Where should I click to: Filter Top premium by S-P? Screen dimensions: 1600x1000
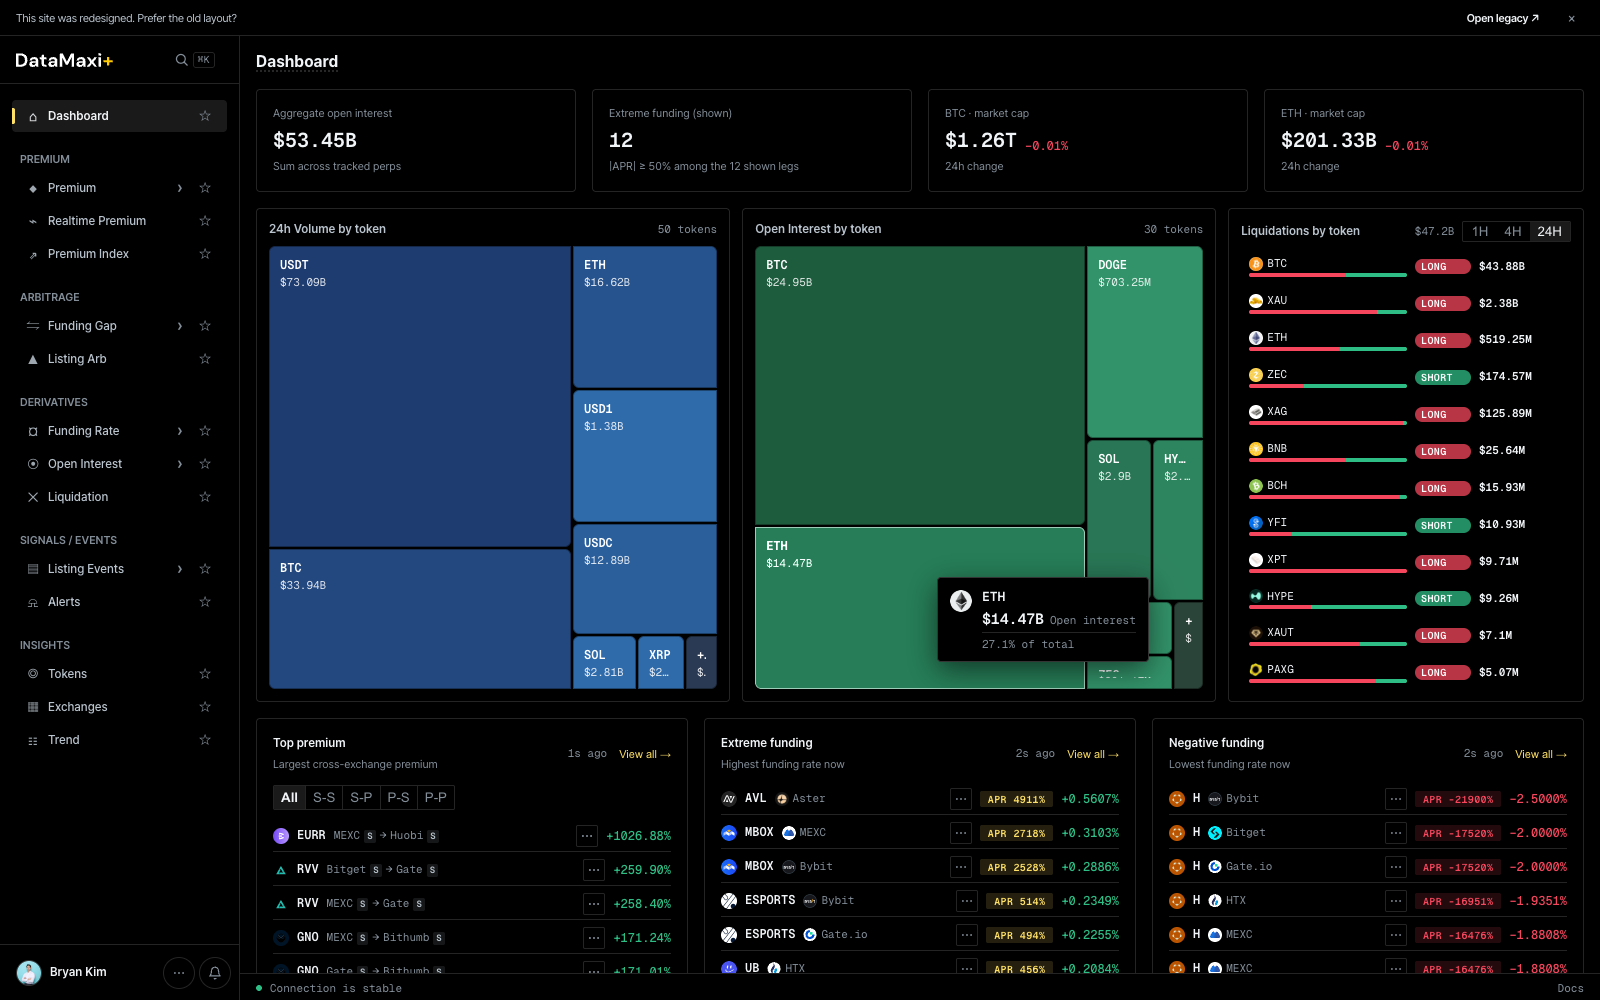click(x=361, y=798)
